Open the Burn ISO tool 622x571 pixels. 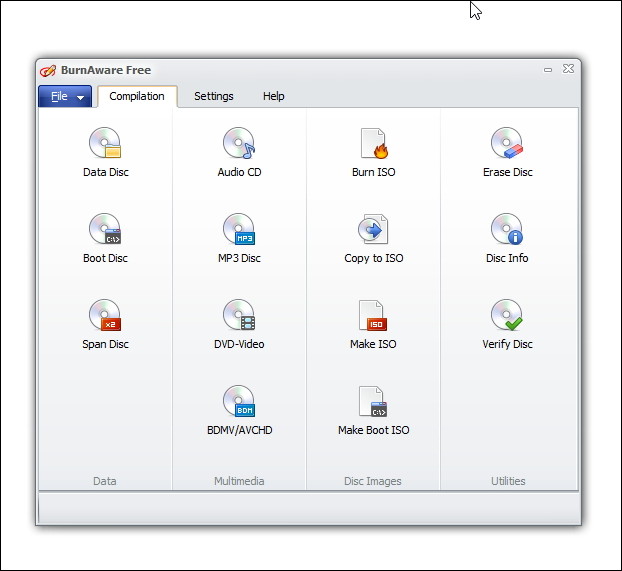373,152
